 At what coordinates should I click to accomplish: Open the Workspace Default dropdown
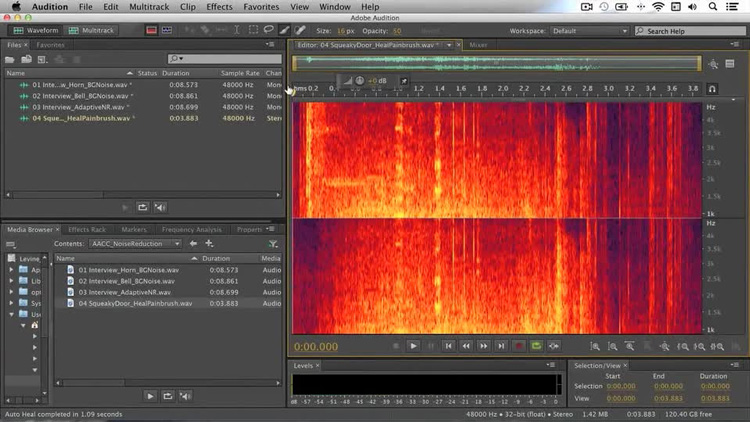(589, 31)
